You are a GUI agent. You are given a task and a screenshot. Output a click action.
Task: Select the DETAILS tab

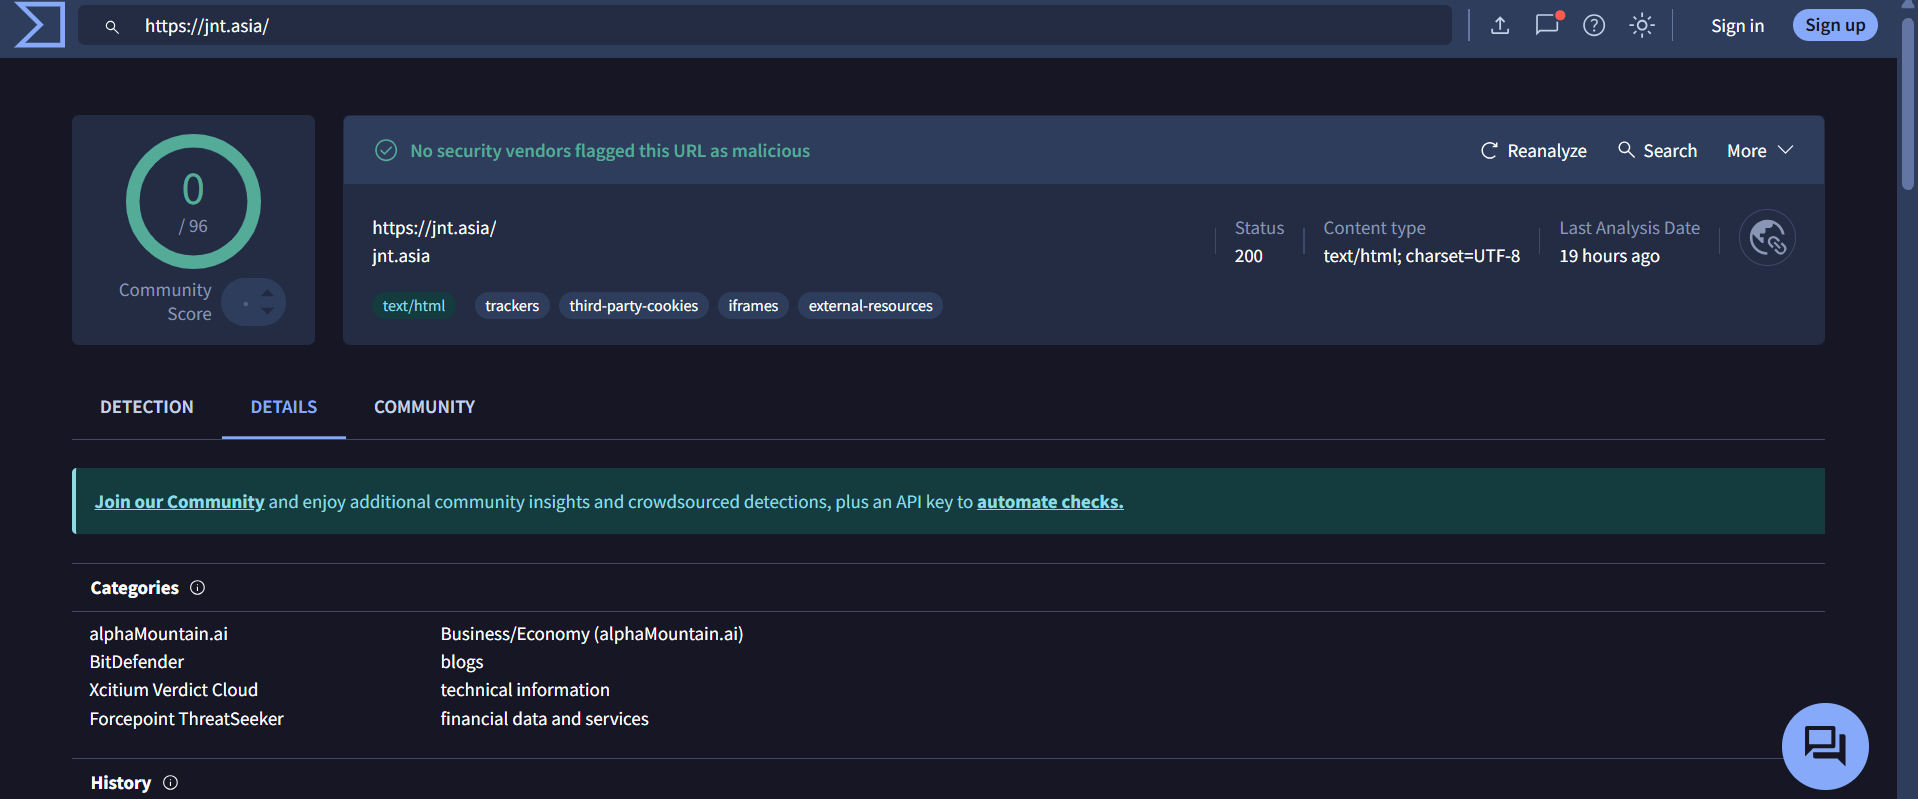click(284, 407)
